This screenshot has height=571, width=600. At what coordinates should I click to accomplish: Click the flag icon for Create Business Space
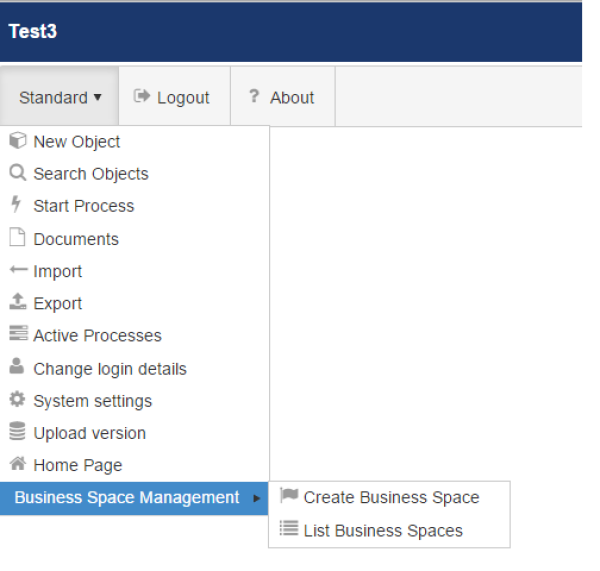[289, 496]
